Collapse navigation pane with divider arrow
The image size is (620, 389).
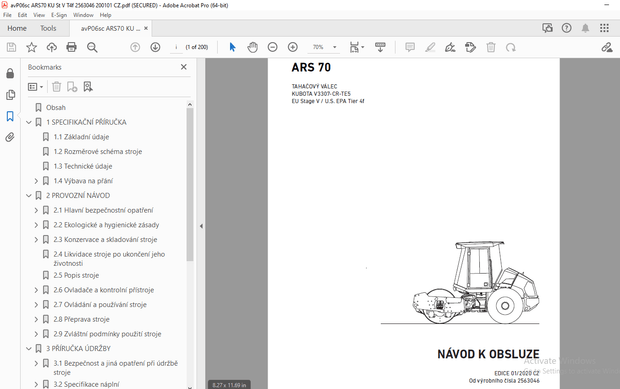click(201, 226)
